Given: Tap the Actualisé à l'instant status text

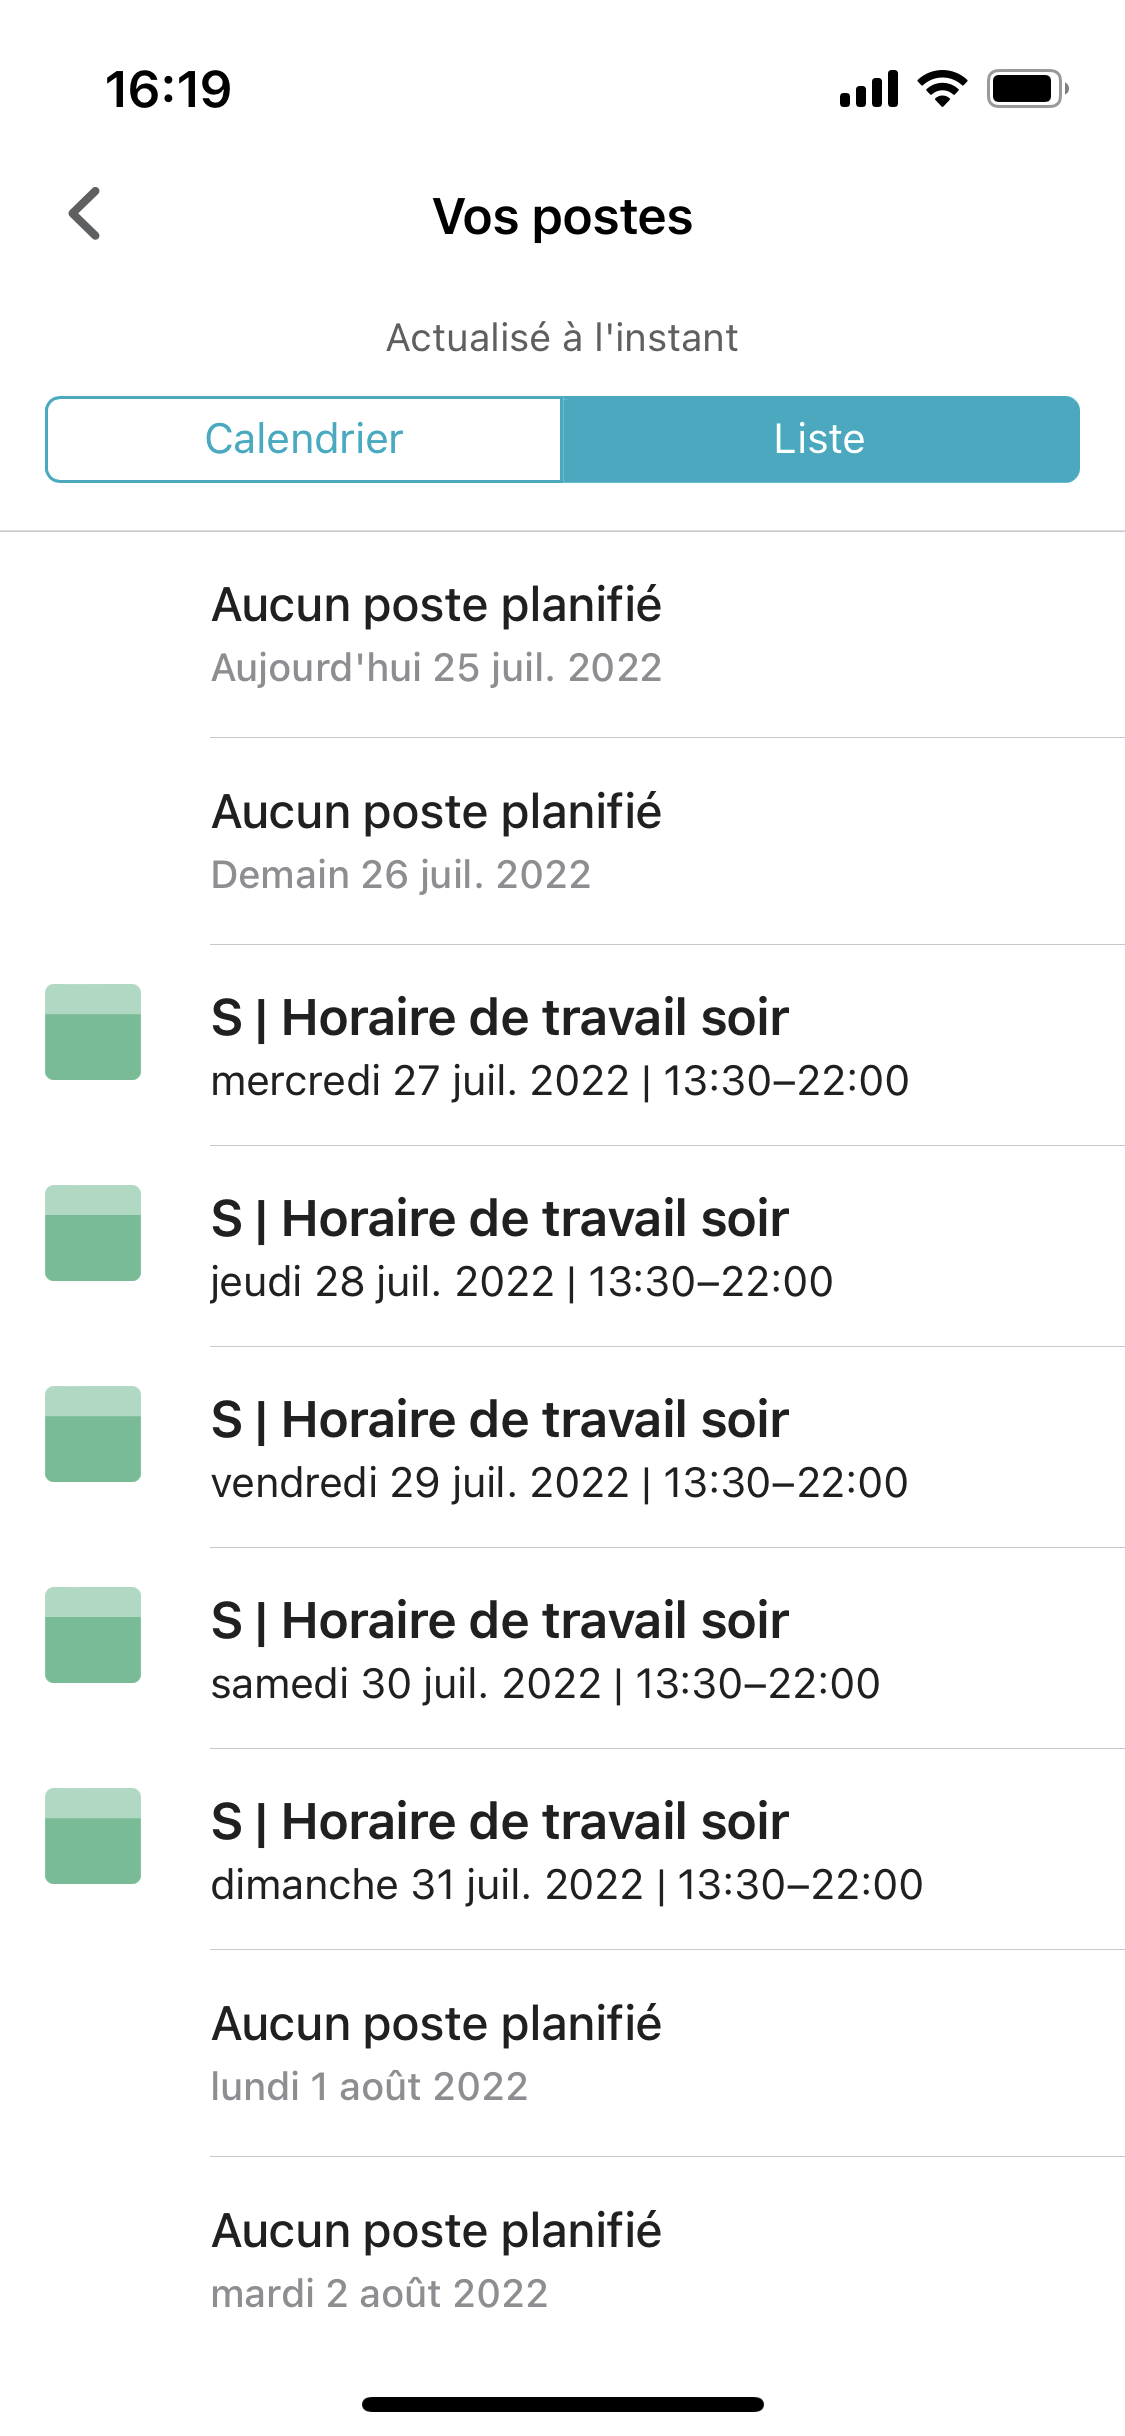Looking at the screenshot, I should (x=562, y=338).
